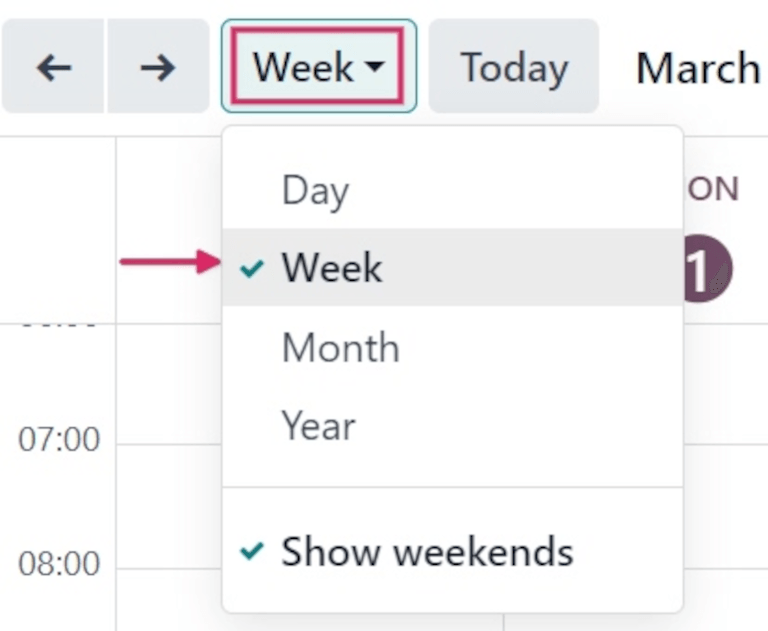This screenshot has height=631, width=768.
Task: Click the caret arrow on the Week button
Action: (x=374, y=68)
